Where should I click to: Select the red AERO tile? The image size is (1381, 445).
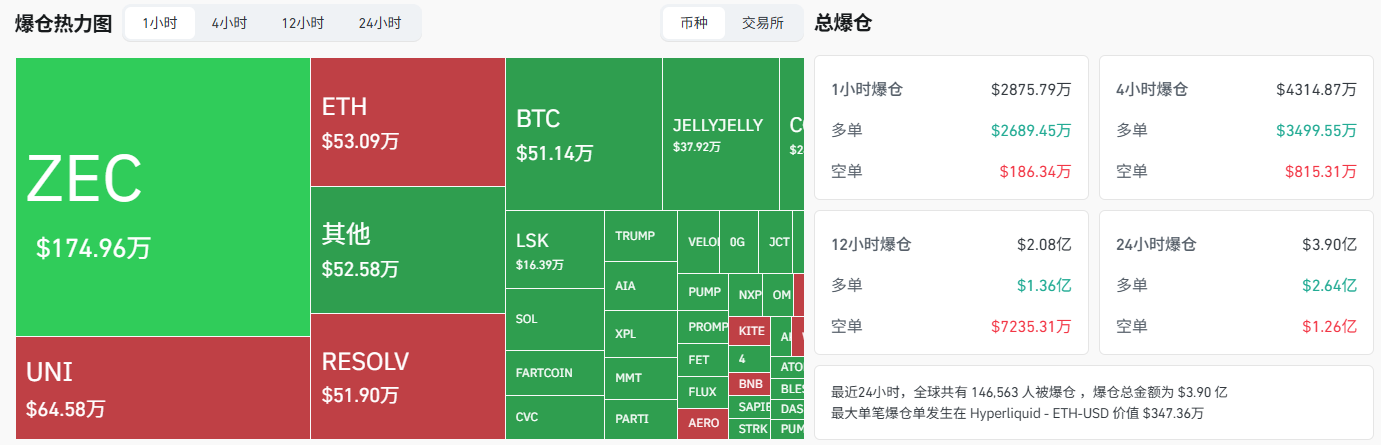pyautogui.click(x=703, y=423)
